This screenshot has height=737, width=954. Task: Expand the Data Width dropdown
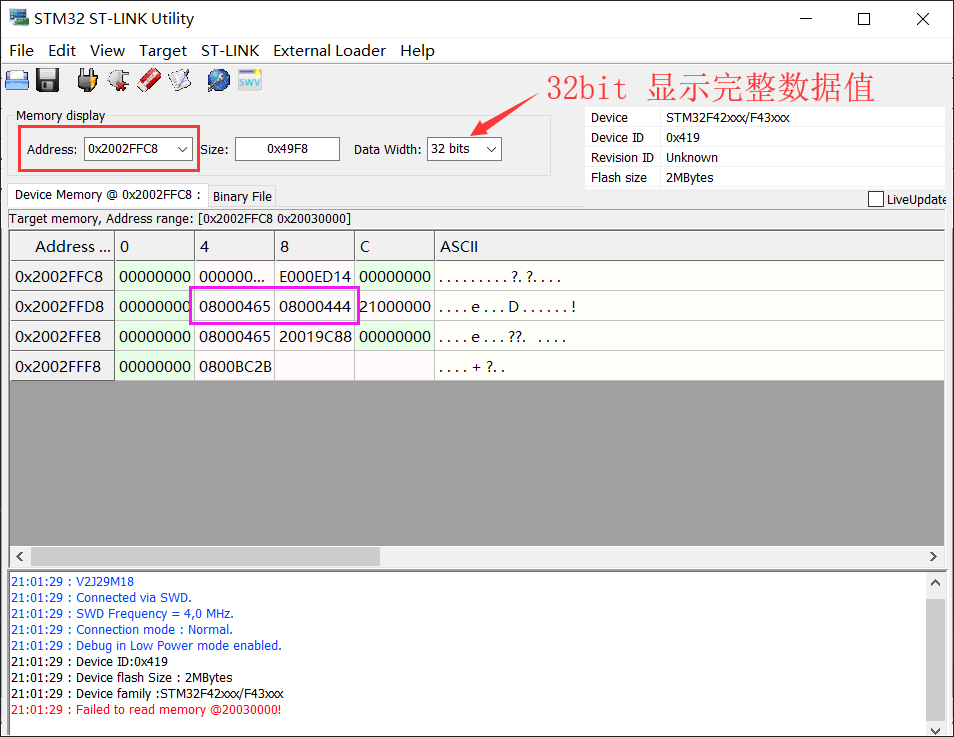(493, 148)
